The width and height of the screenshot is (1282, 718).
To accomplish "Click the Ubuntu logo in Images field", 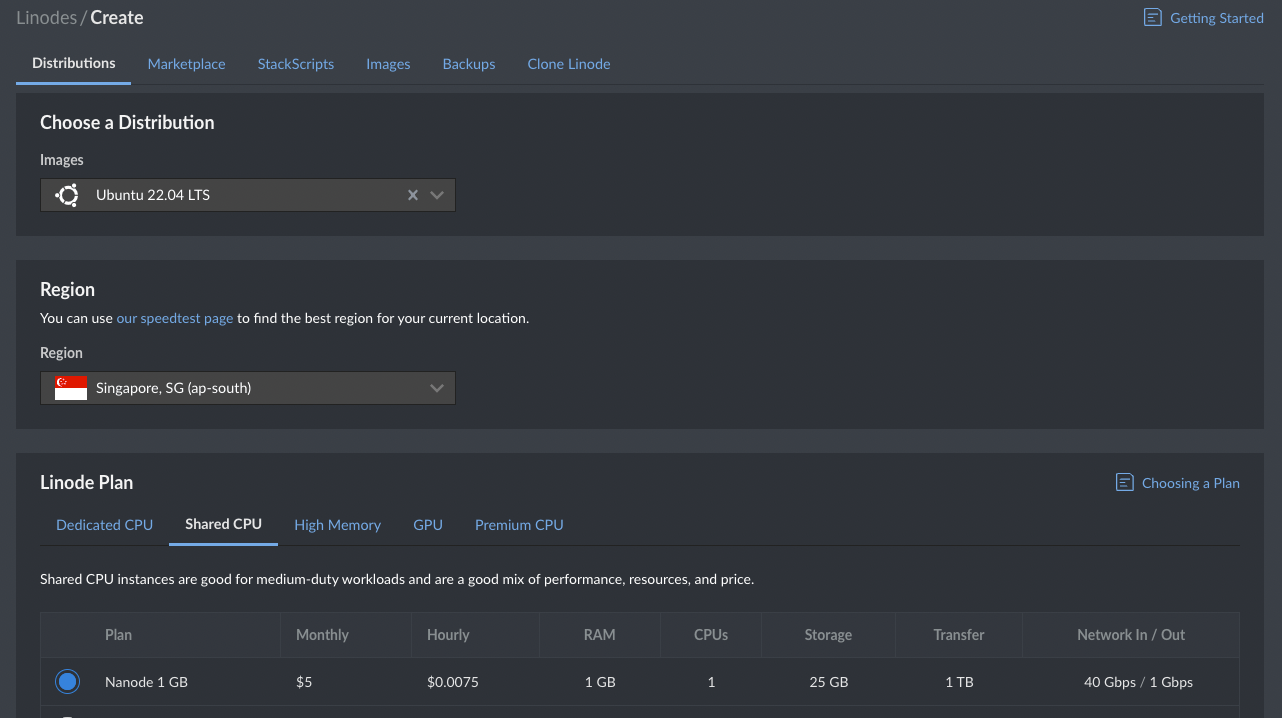I will 68,195.
